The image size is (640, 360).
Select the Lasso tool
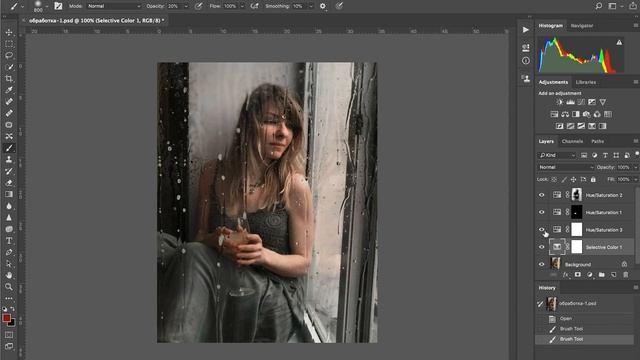pyautogui.click(x=9, y=55)
